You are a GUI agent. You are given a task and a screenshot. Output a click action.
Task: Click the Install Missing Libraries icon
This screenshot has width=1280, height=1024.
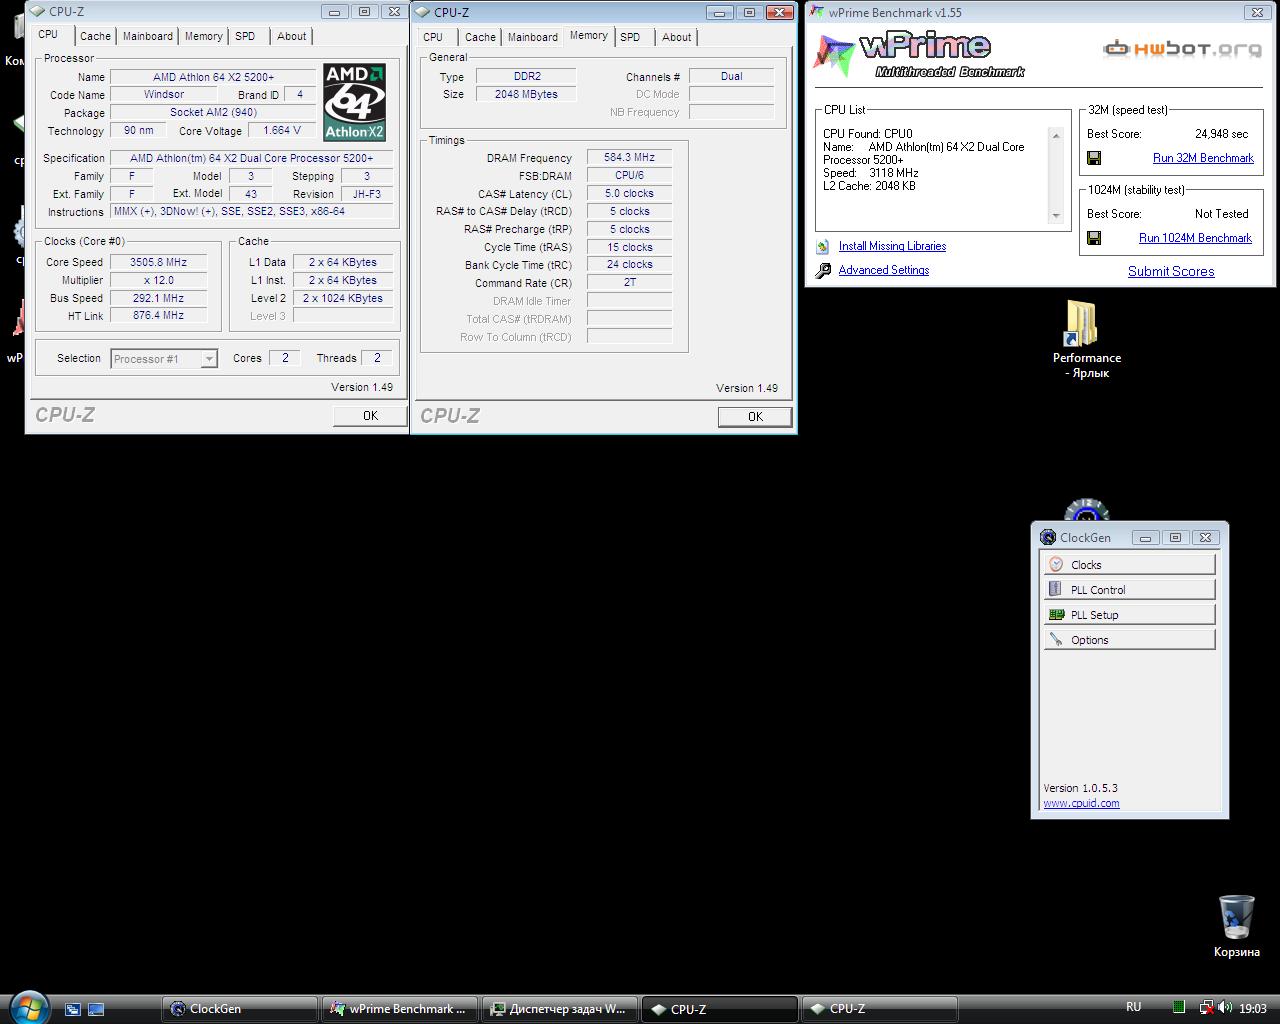[x=823, y=246]
